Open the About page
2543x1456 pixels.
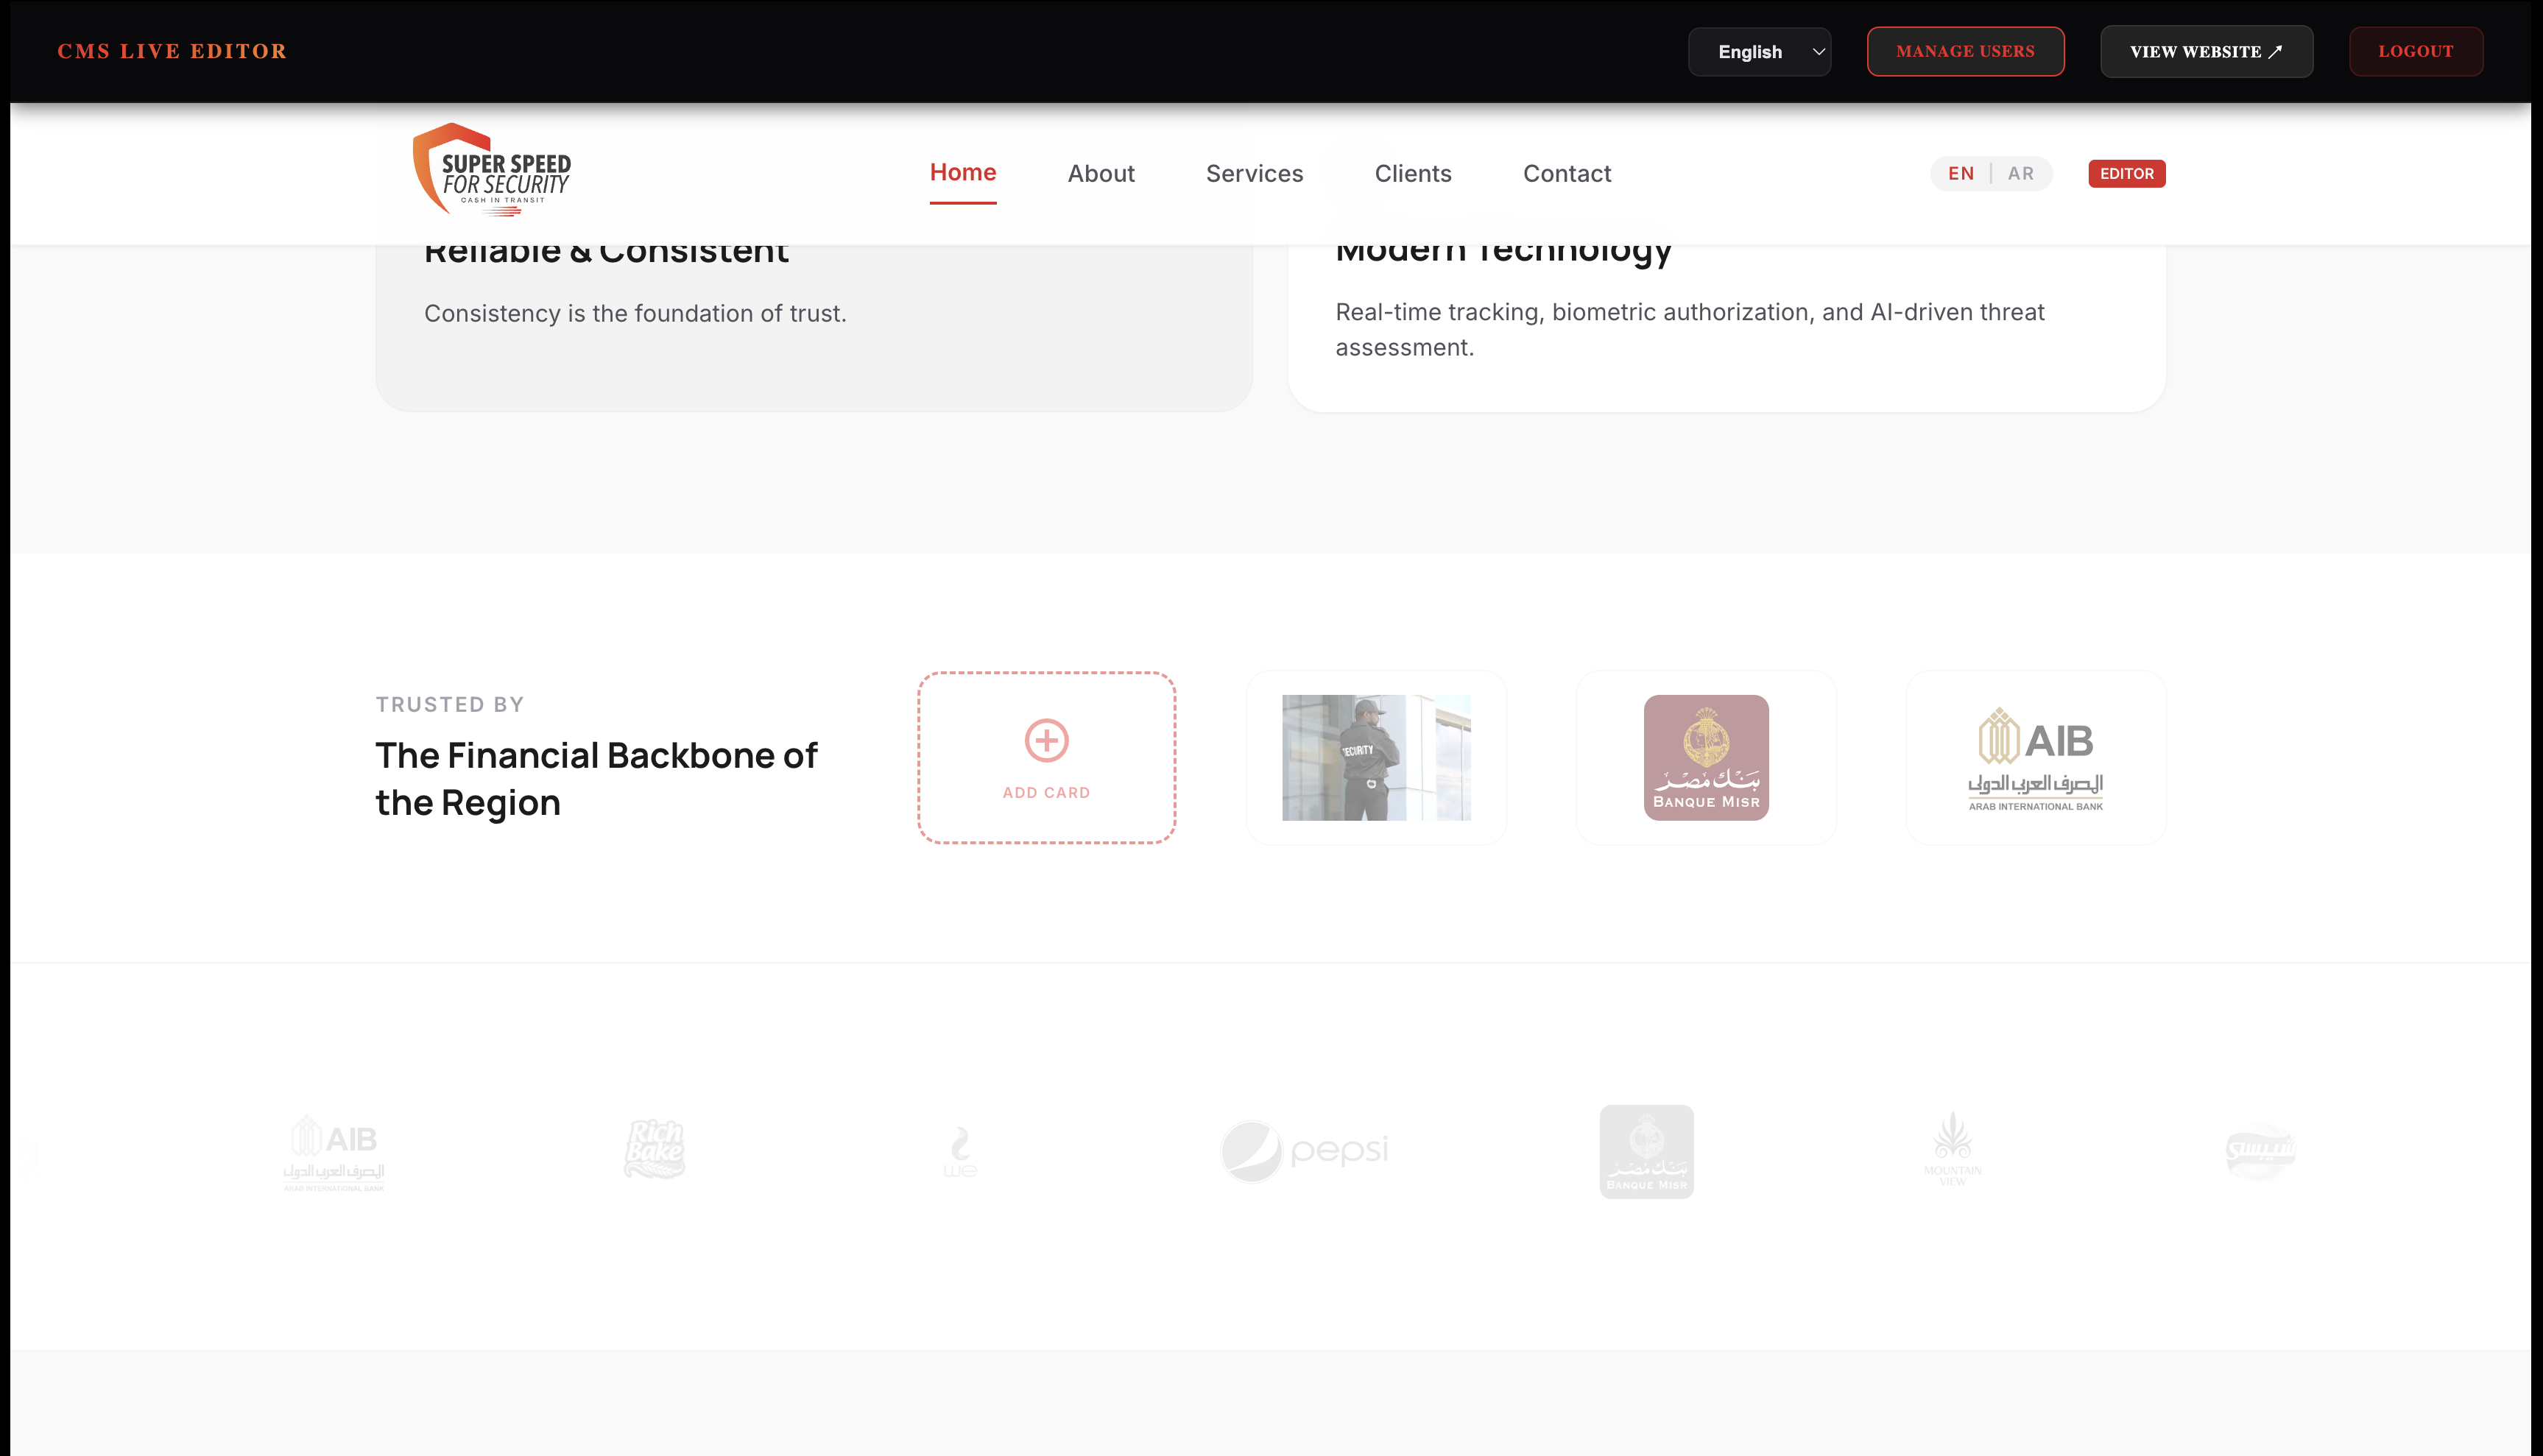coord(1100,173)
